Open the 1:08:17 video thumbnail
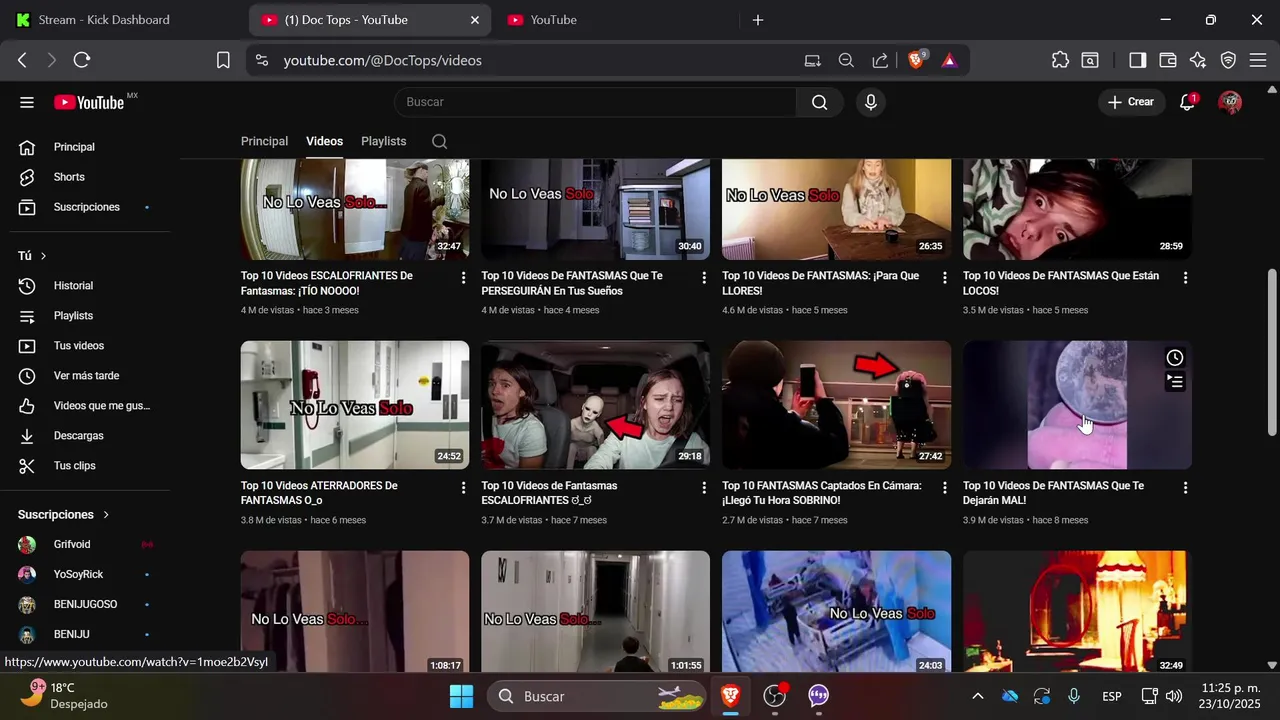Screen dimensions: 1280x720 coord(355,611)
